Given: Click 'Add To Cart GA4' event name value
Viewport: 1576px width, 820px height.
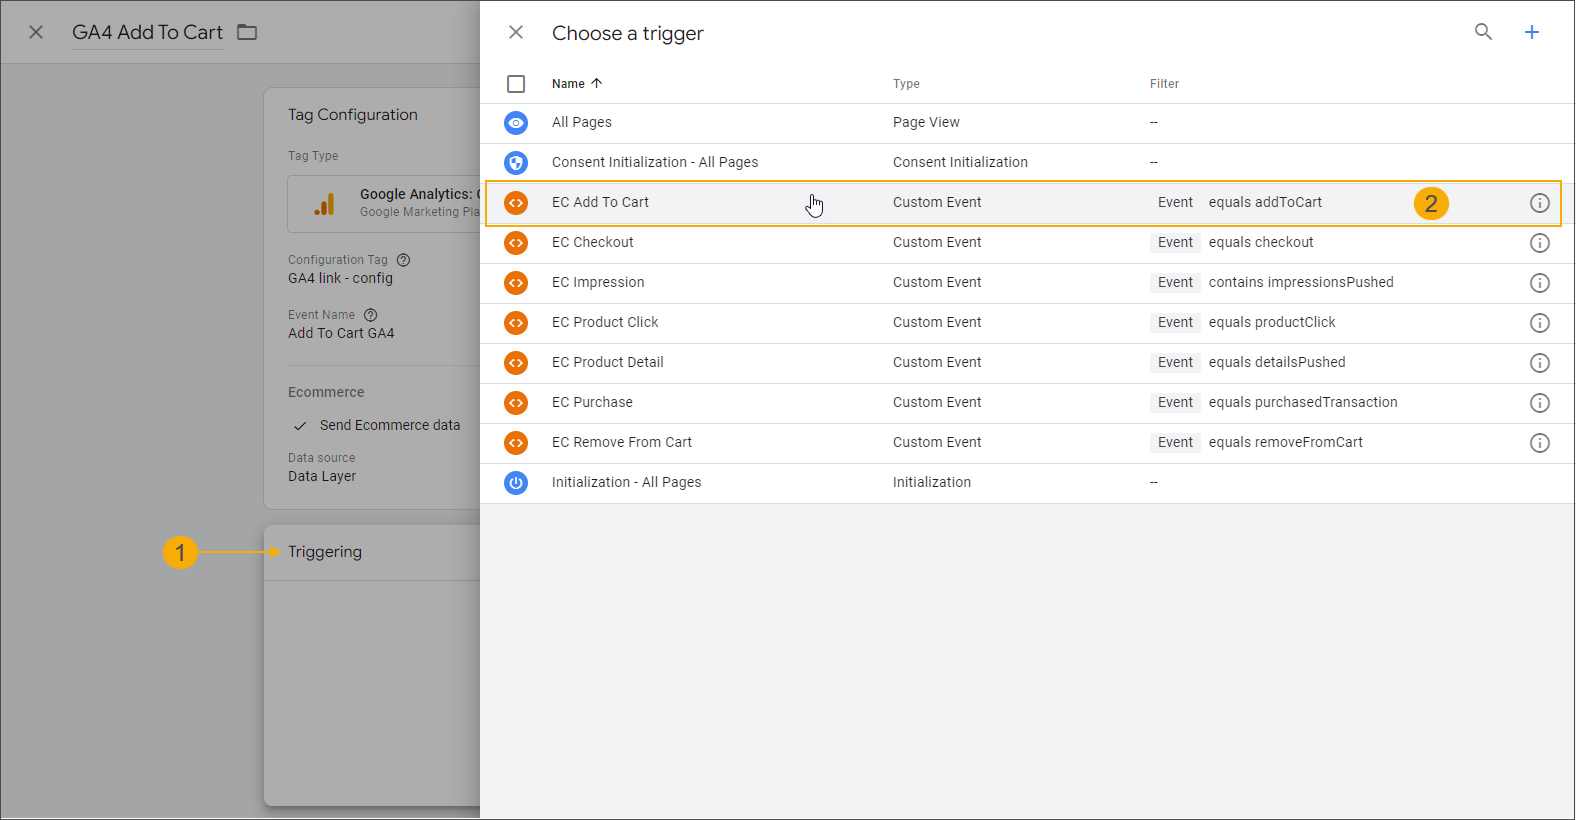Looking at the screenshot, I should 341,333.
